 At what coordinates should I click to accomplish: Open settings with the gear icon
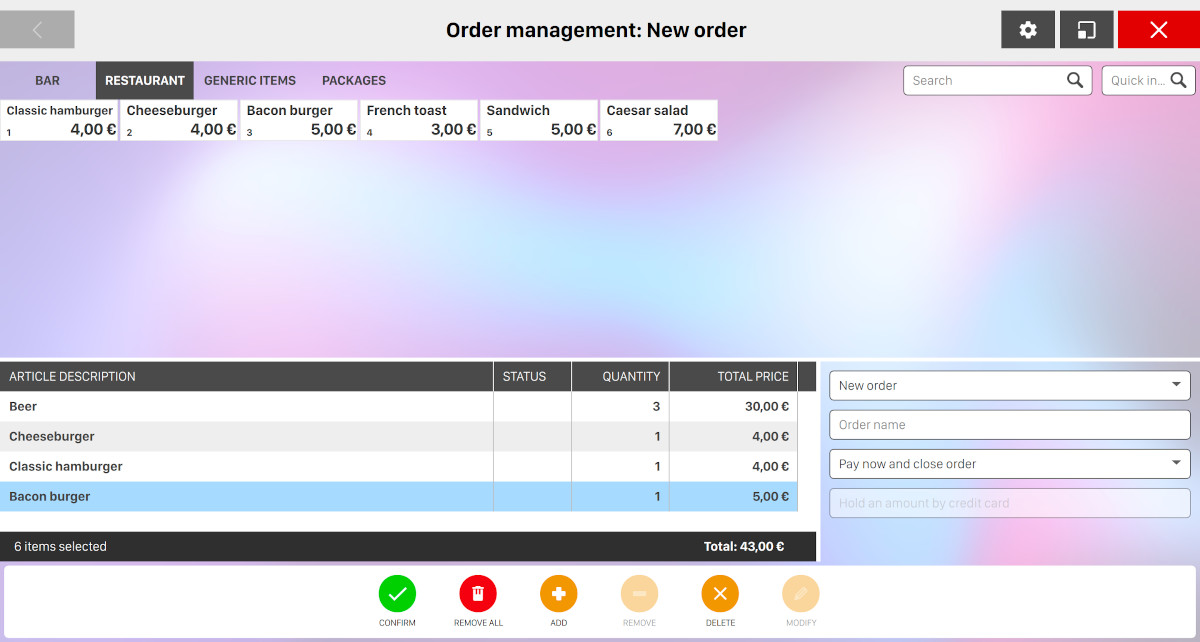(x=1028, y=30)
